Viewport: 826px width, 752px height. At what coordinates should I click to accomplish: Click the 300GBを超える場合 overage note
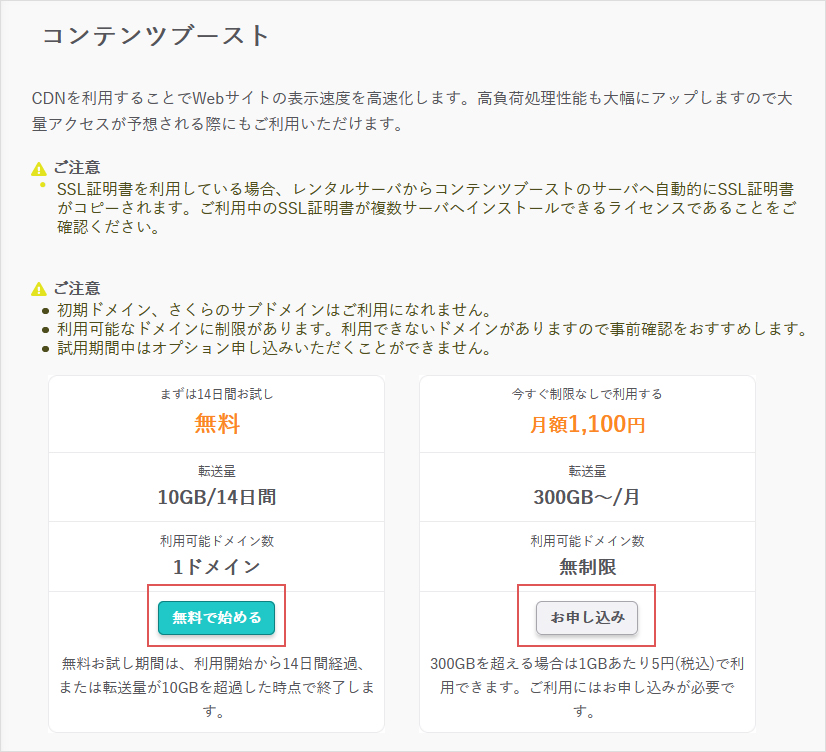pyautogui.click(x=587, y=688)
